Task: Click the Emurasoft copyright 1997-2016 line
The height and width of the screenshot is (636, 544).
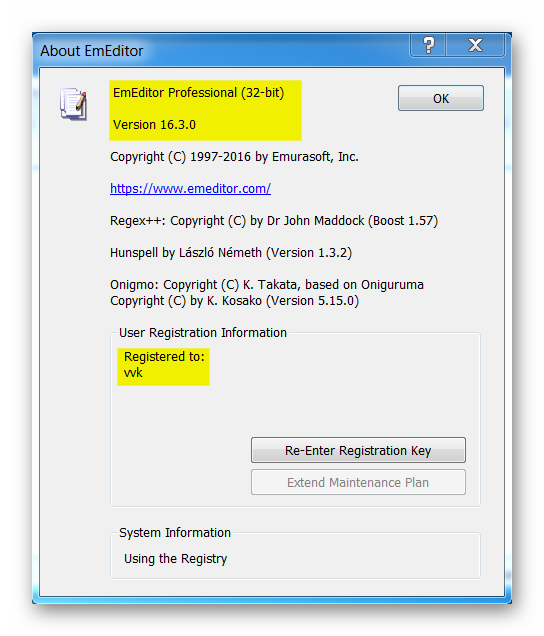Action: tap(234, 157)
